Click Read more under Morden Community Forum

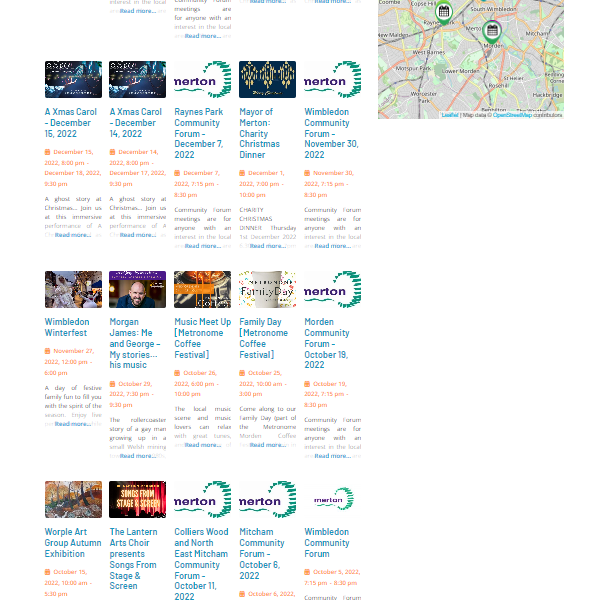[333, 456]
